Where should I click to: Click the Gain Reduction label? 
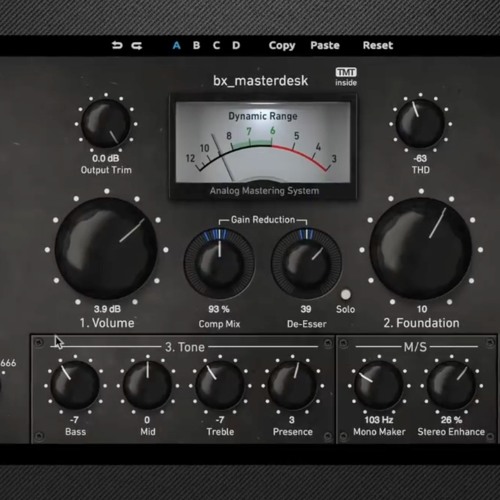[263, 220]
